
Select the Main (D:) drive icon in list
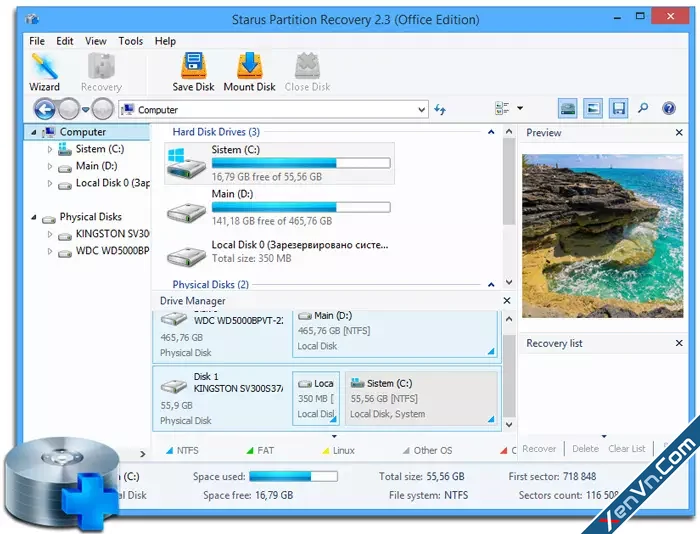186,212
